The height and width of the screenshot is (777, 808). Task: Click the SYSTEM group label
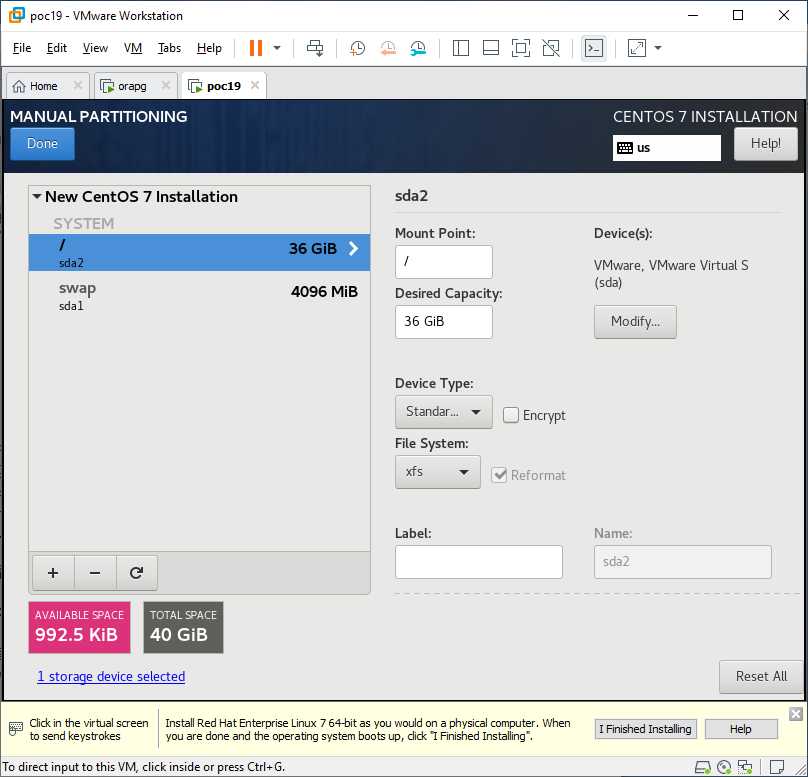(83, 224)
